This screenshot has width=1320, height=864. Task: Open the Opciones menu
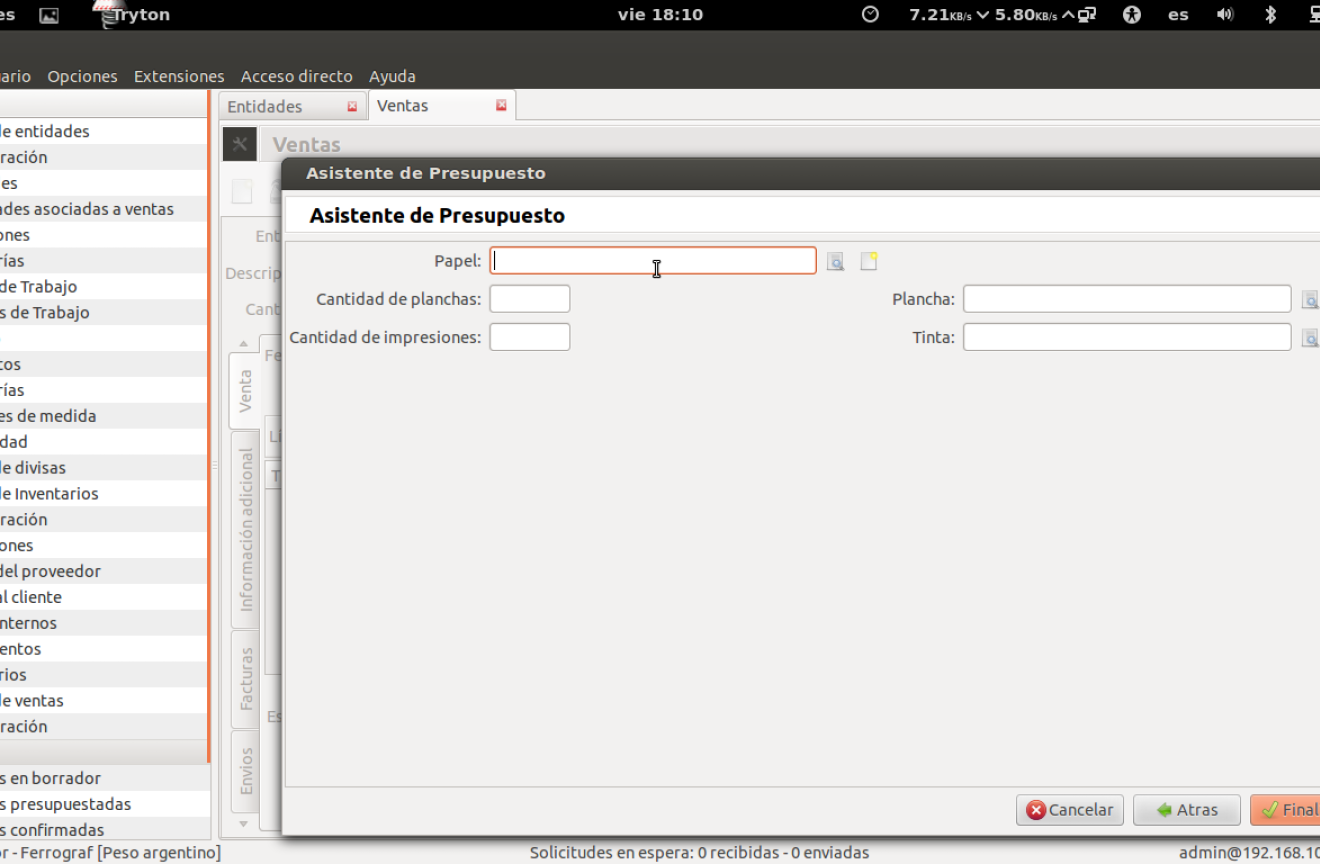[x=82, y=76]
